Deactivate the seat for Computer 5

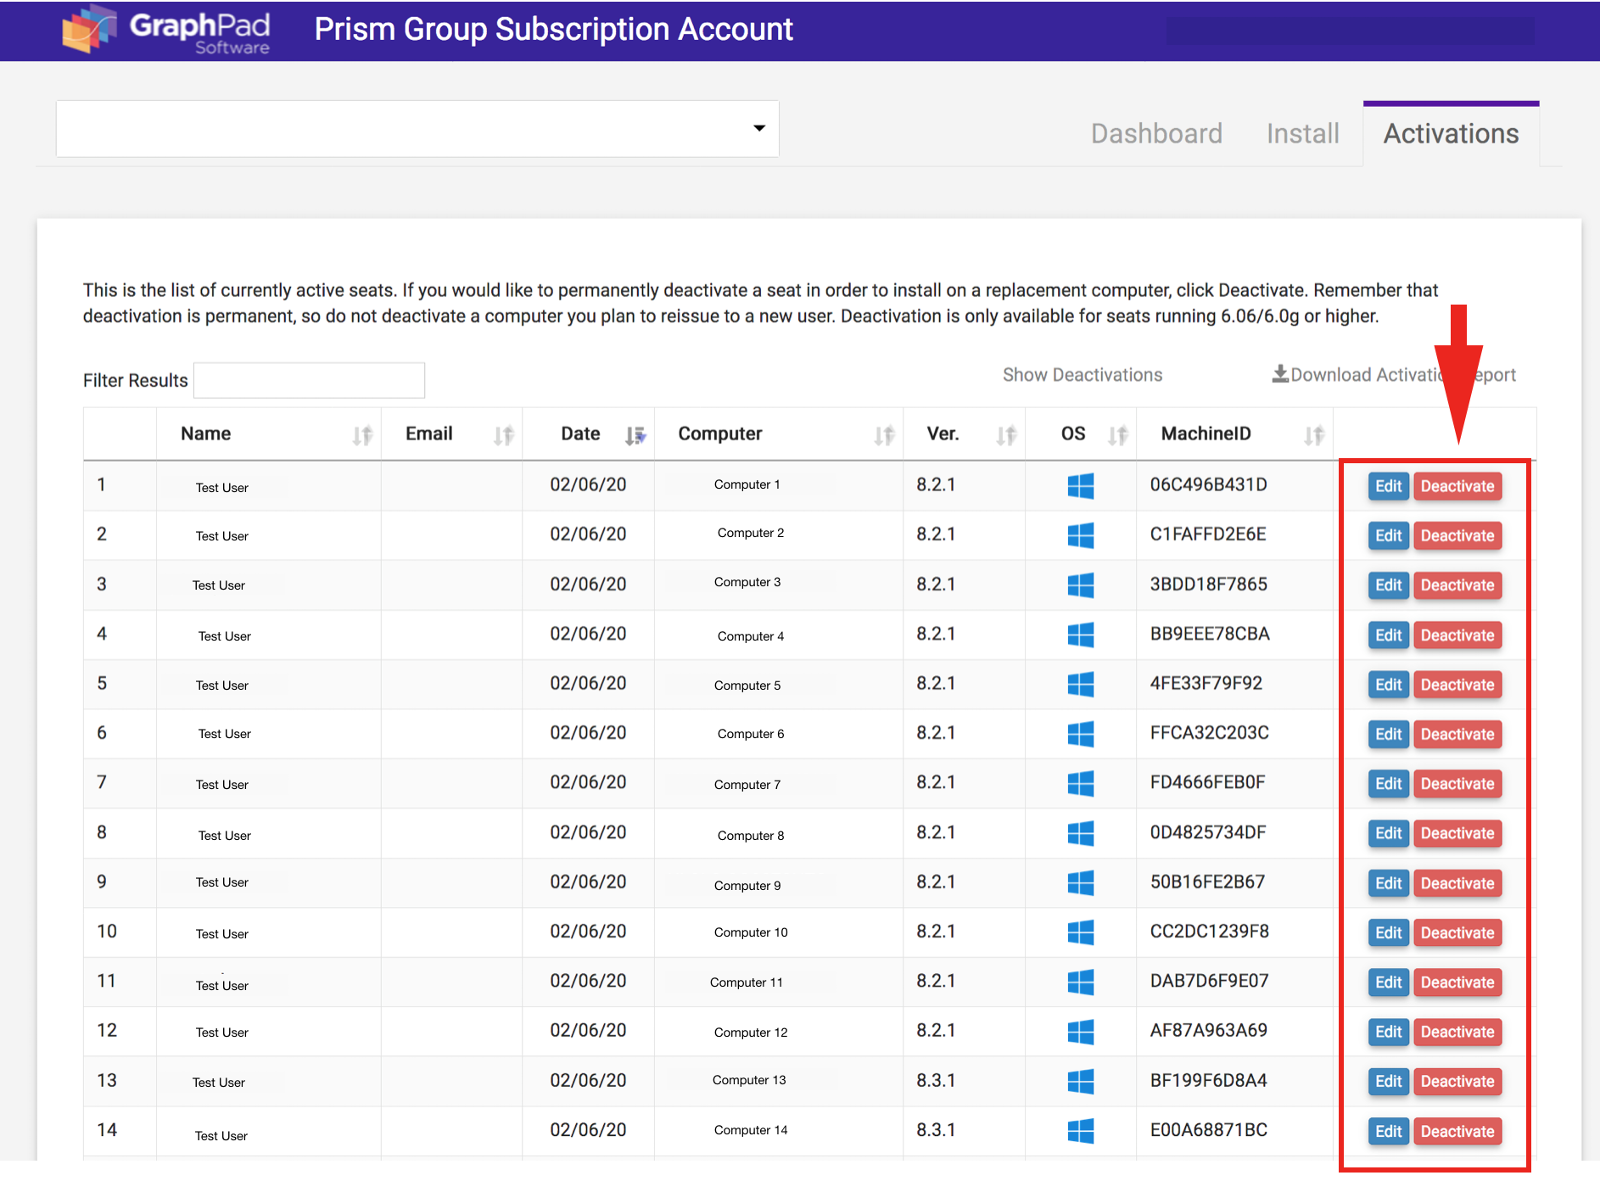1457,685
